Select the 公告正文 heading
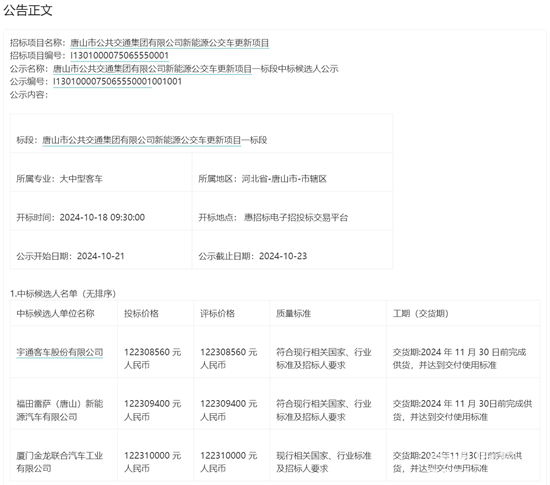Screen dimensions: 550x485 point(28,10)
